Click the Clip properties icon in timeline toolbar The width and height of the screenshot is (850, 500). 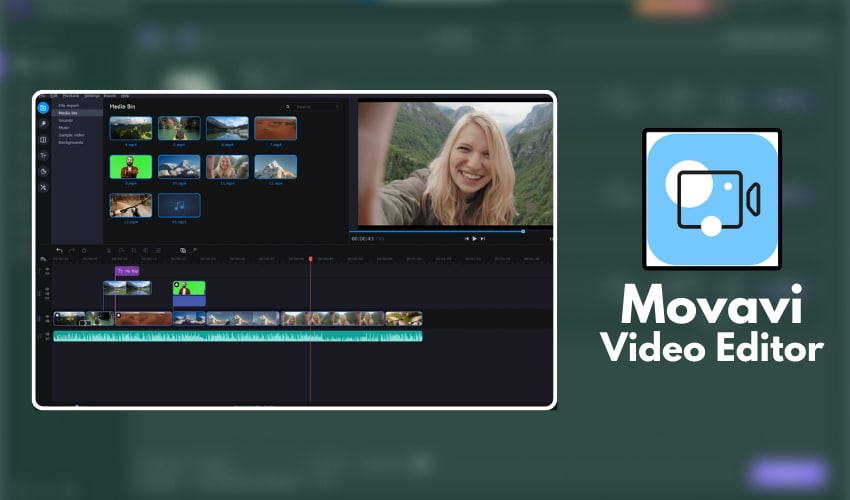(158, 251)
